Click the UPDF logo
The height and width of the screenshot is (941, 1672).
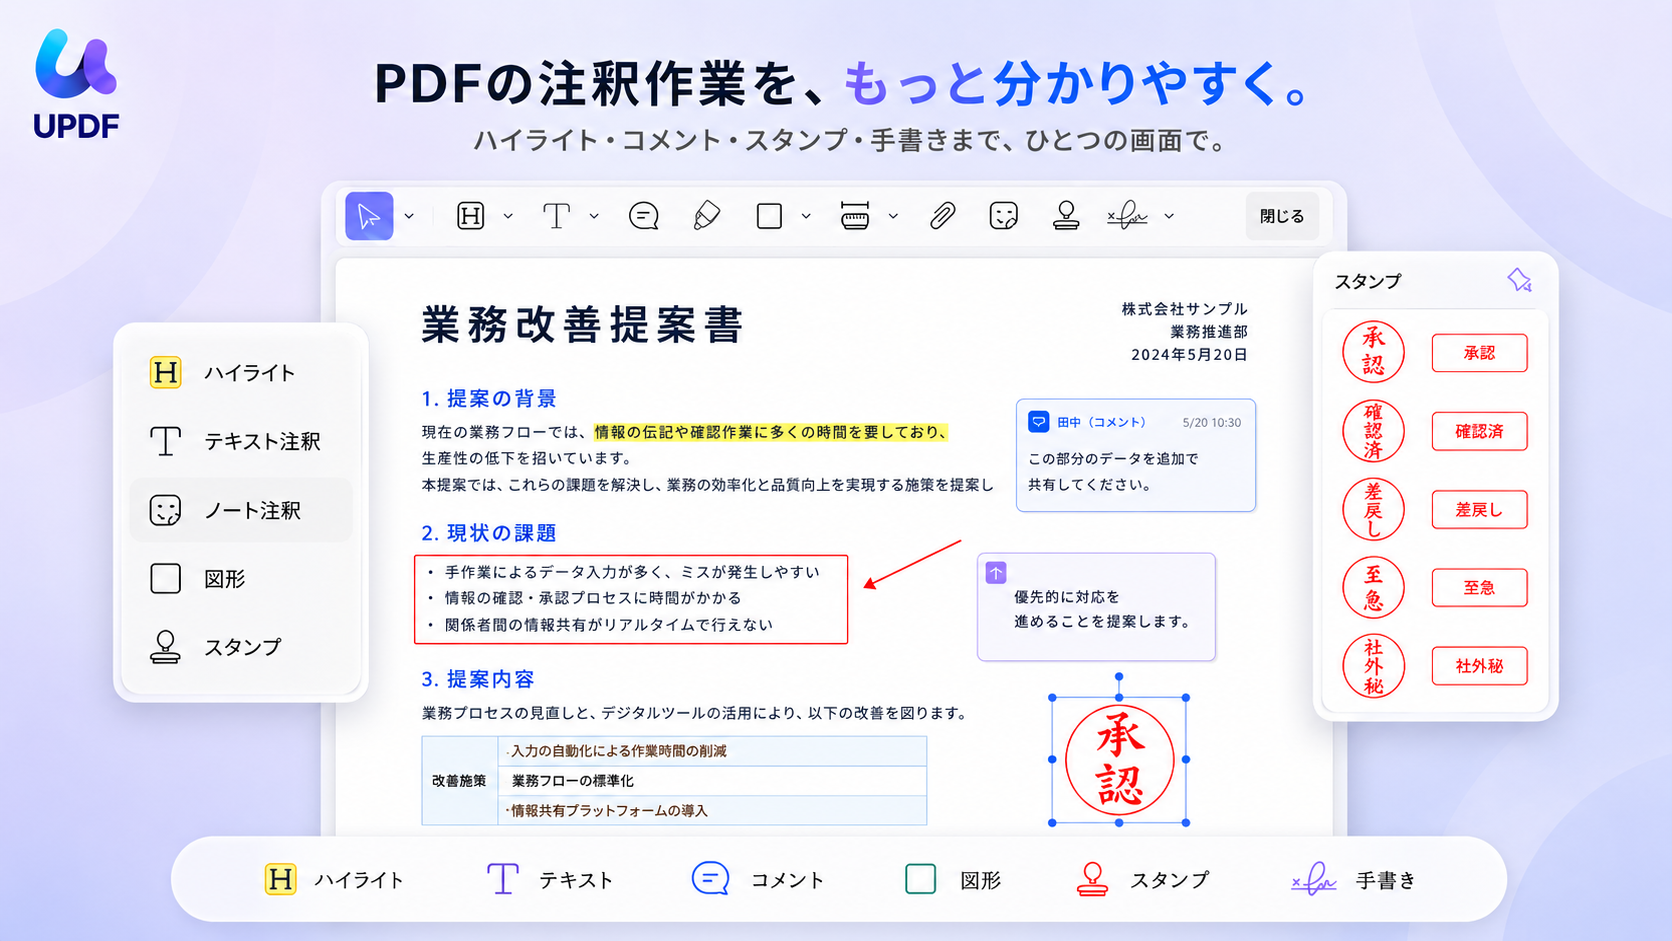pos(76,84)
